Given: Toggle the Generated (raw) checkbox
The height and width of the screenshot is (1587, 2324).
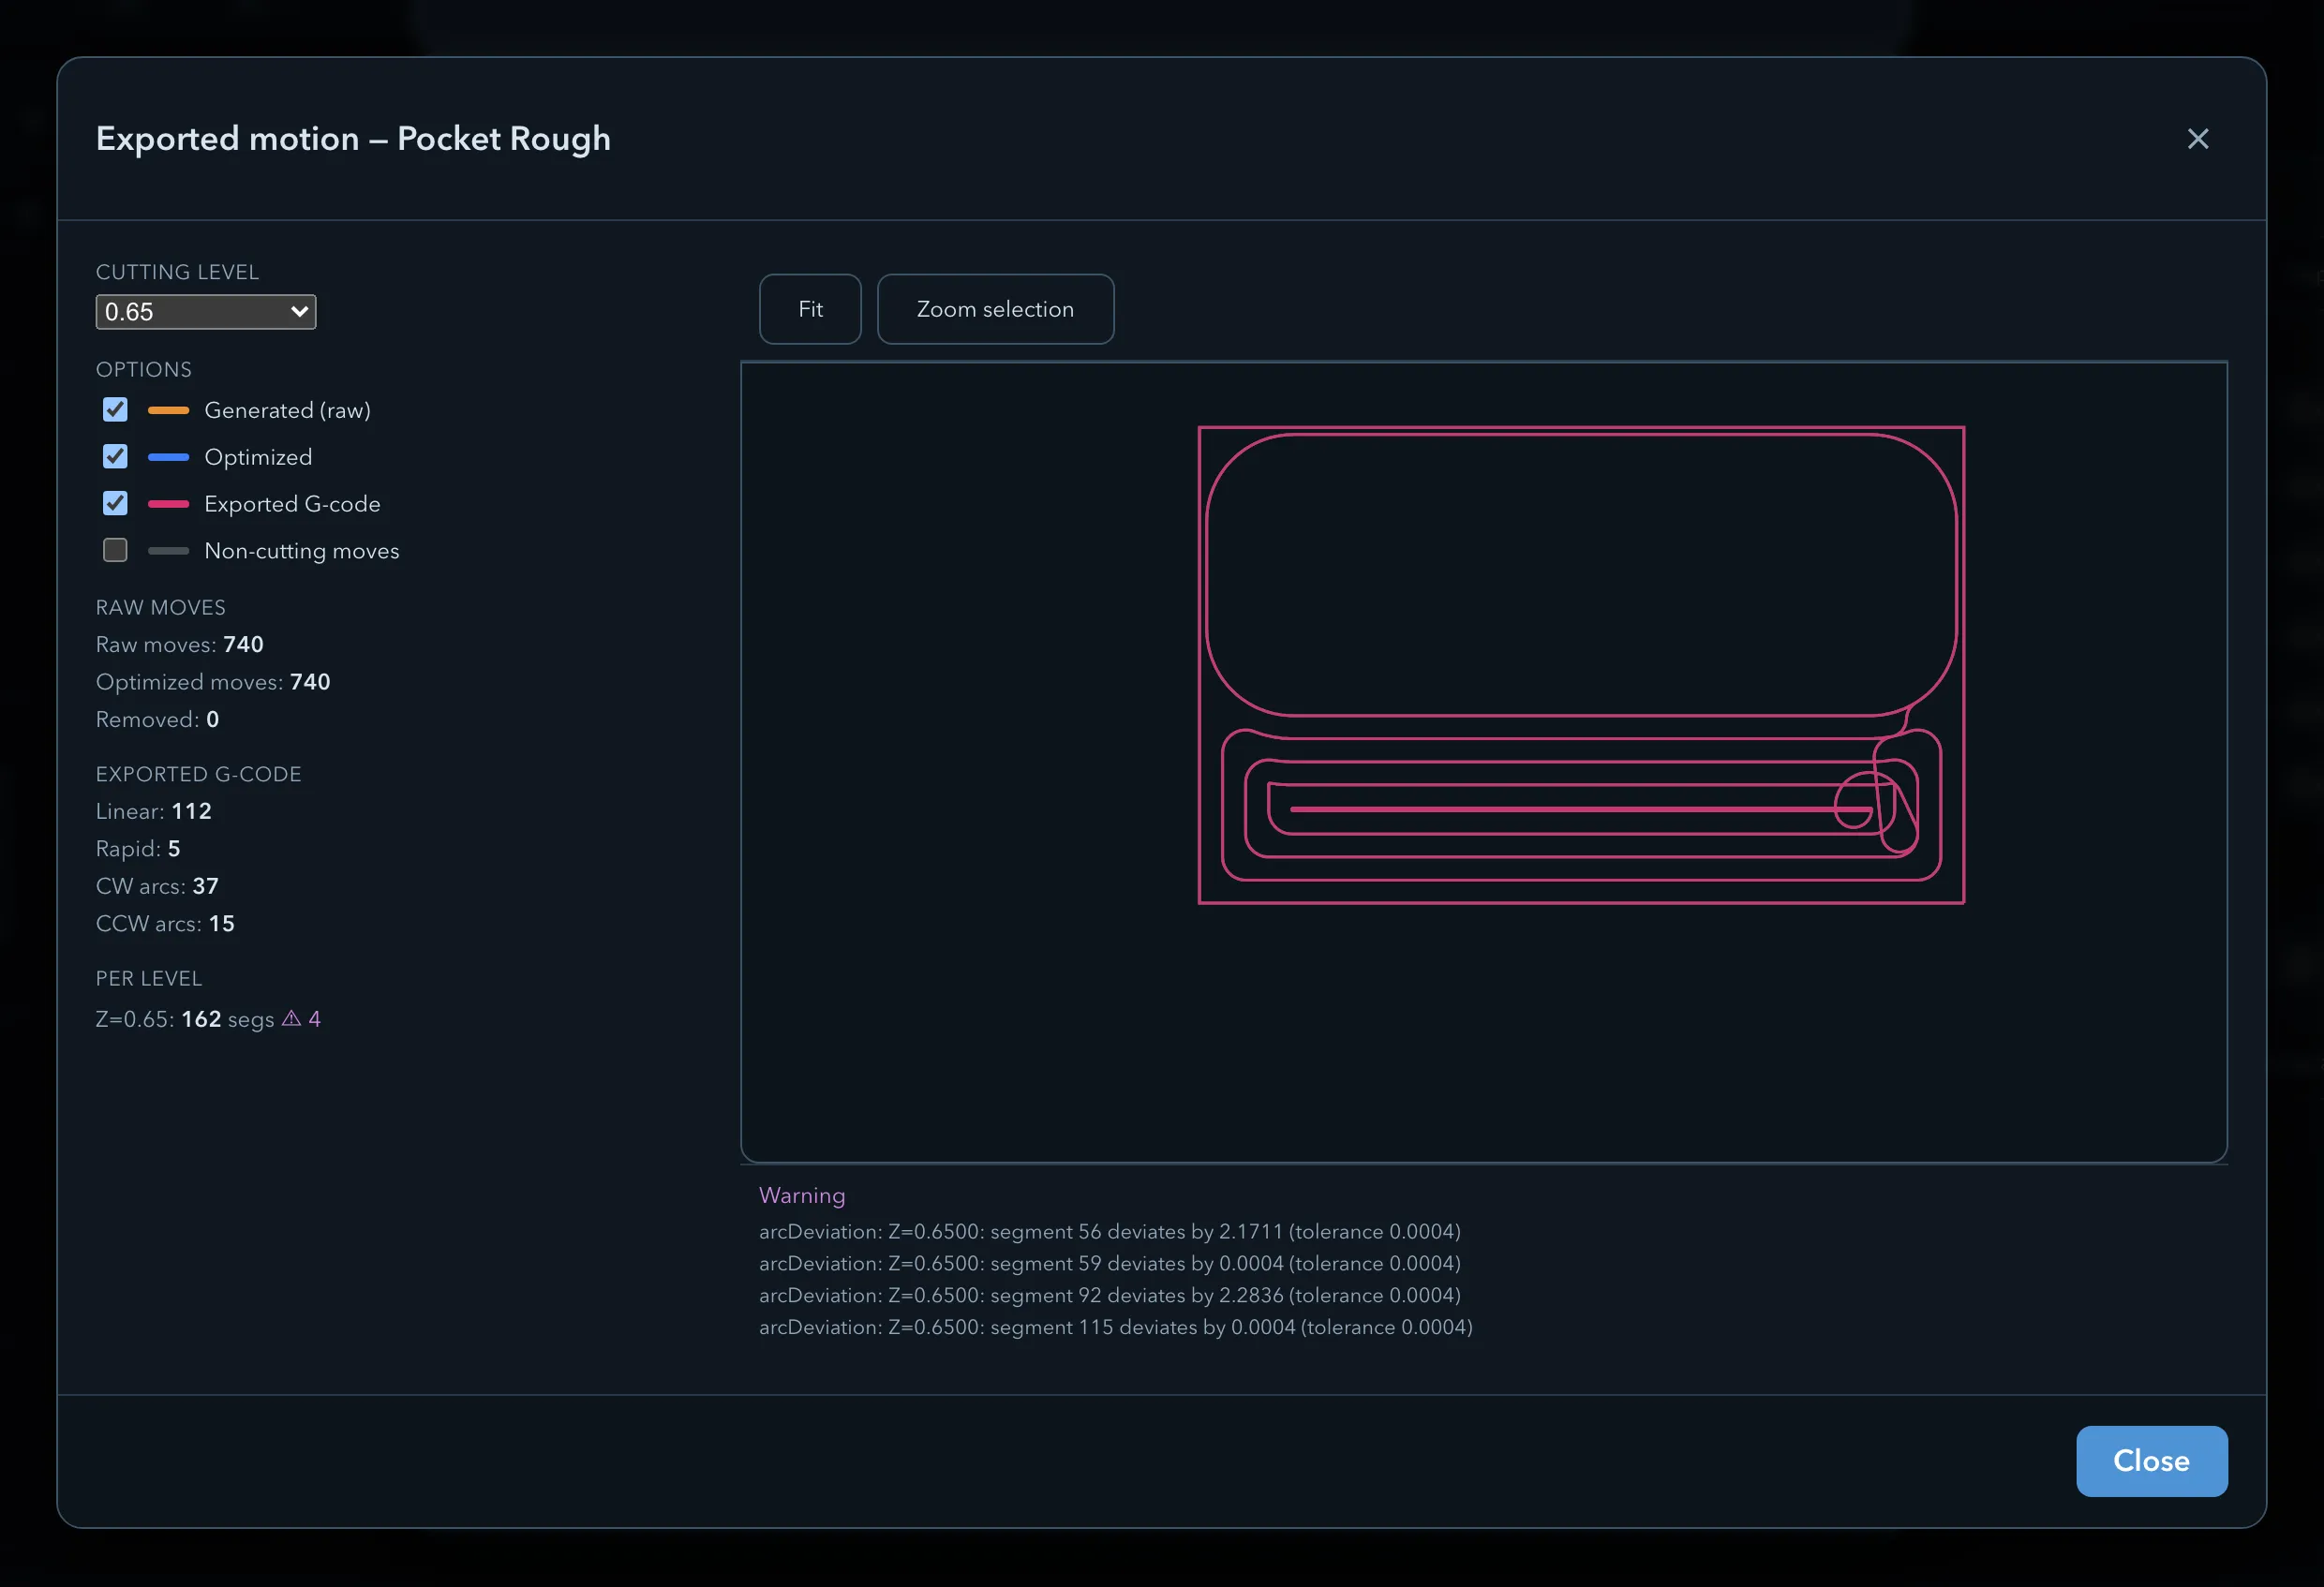Looking at the screenshot, I should tap(115, 410).
